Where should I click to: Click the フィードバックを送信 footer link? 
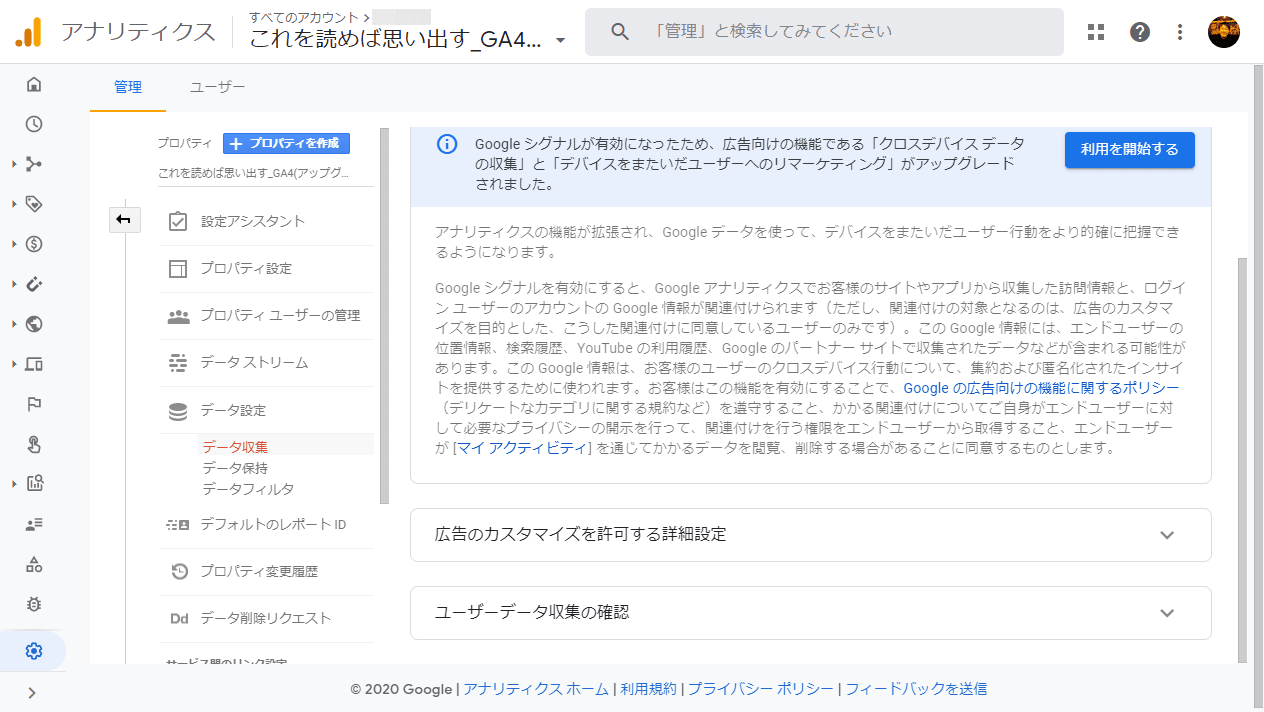pyautogui.click(x=916, y=689)
